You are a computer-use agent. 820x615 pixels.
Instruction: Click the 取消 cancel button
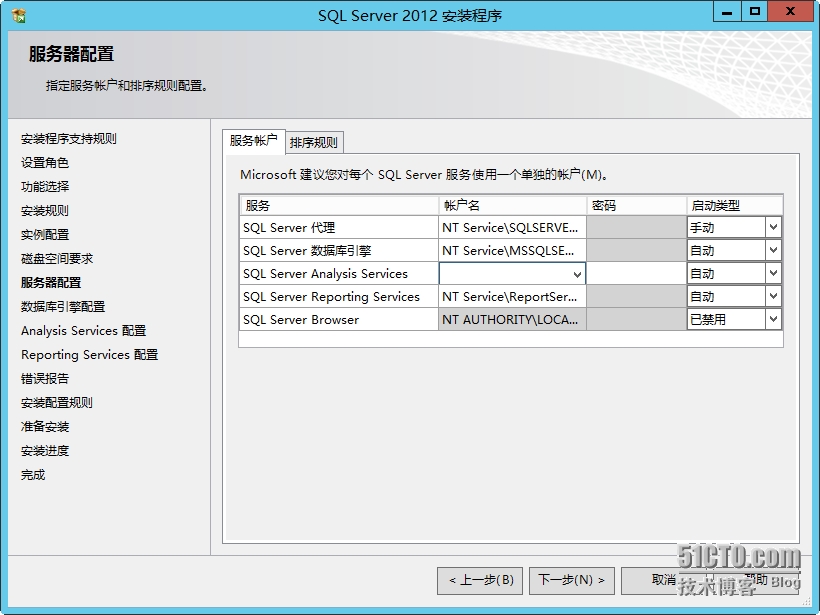tap(664, 580)
